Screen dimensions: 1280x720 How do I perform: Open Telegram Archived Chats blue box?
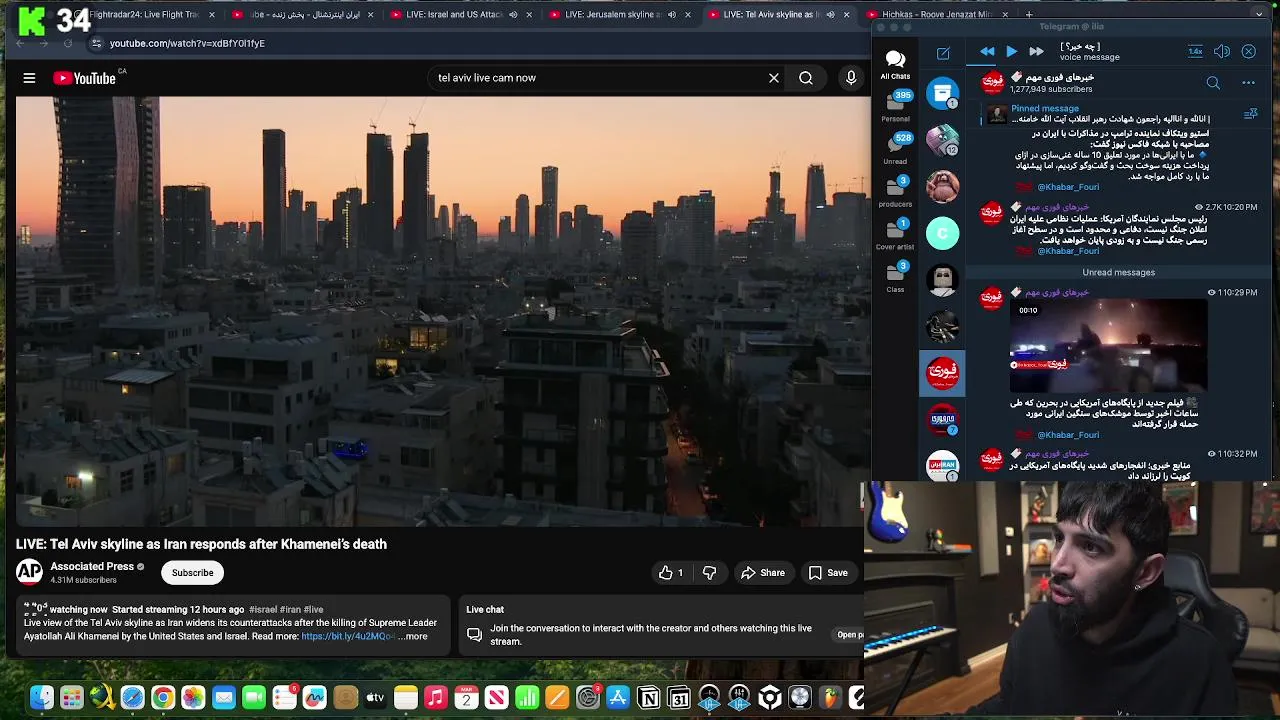942,94
